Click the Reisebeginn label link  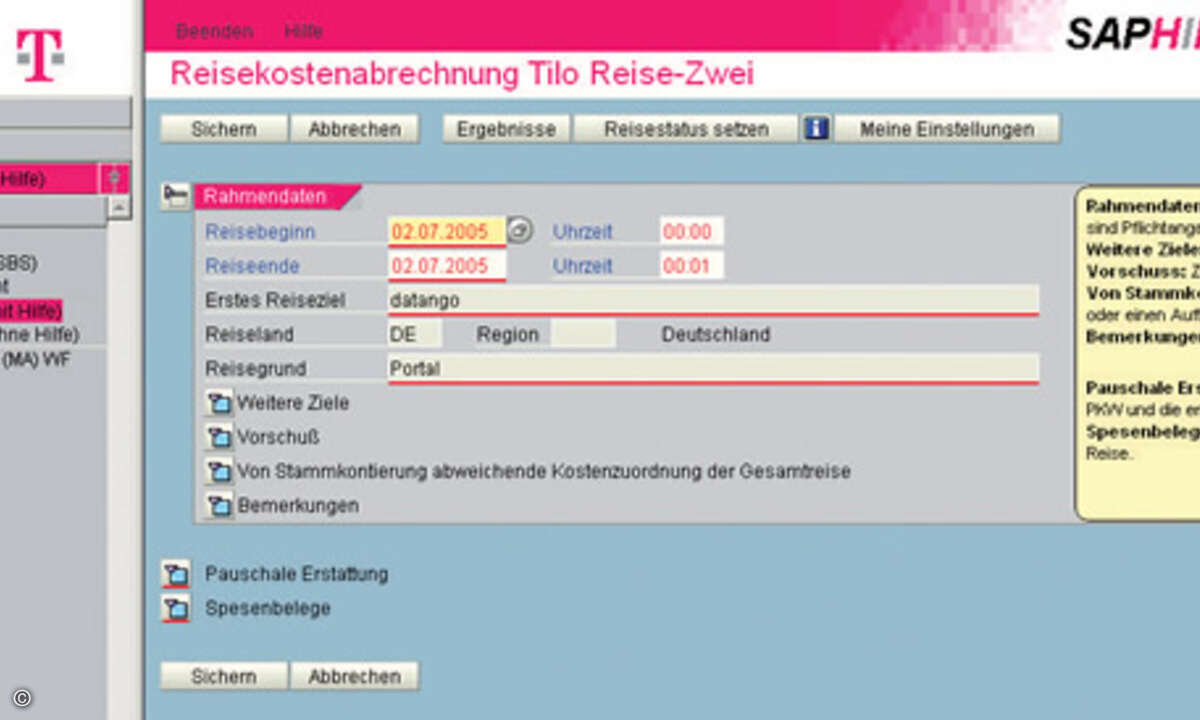coord(260,231)
